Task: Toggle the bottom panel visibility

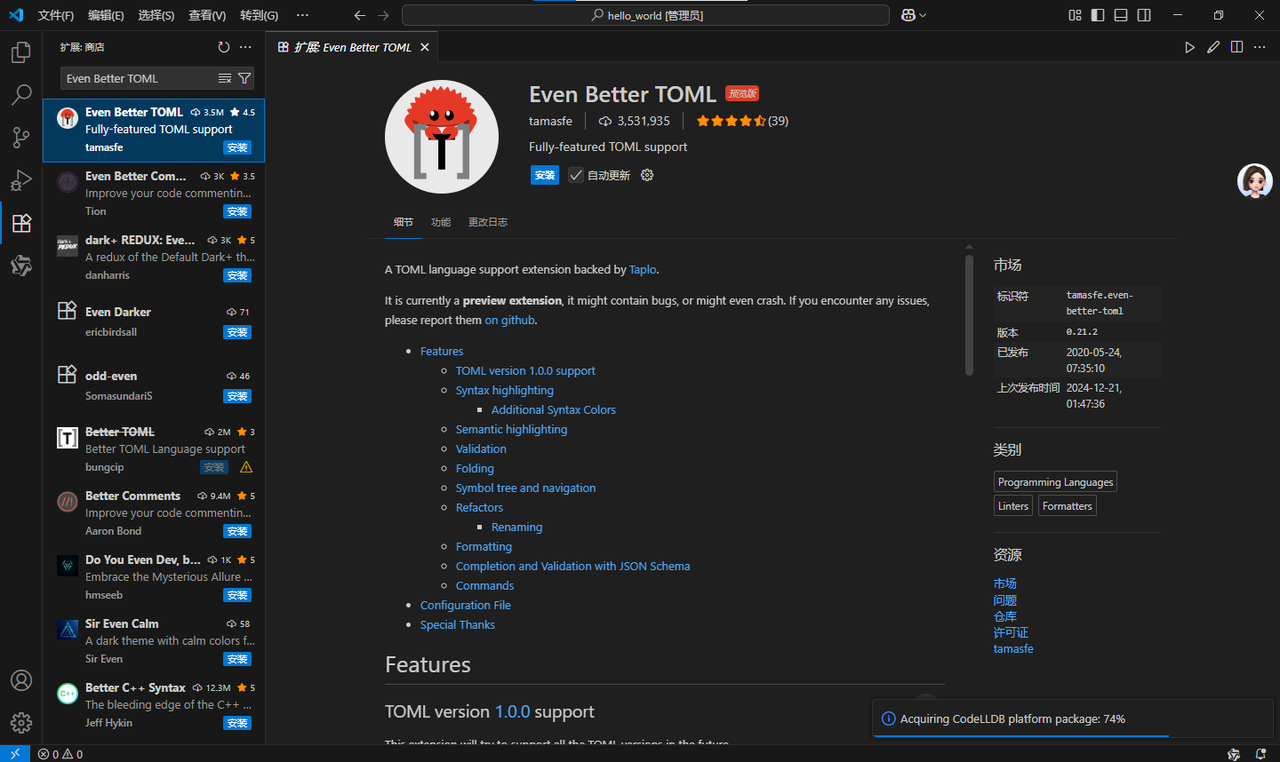Action: point(1121,15)
